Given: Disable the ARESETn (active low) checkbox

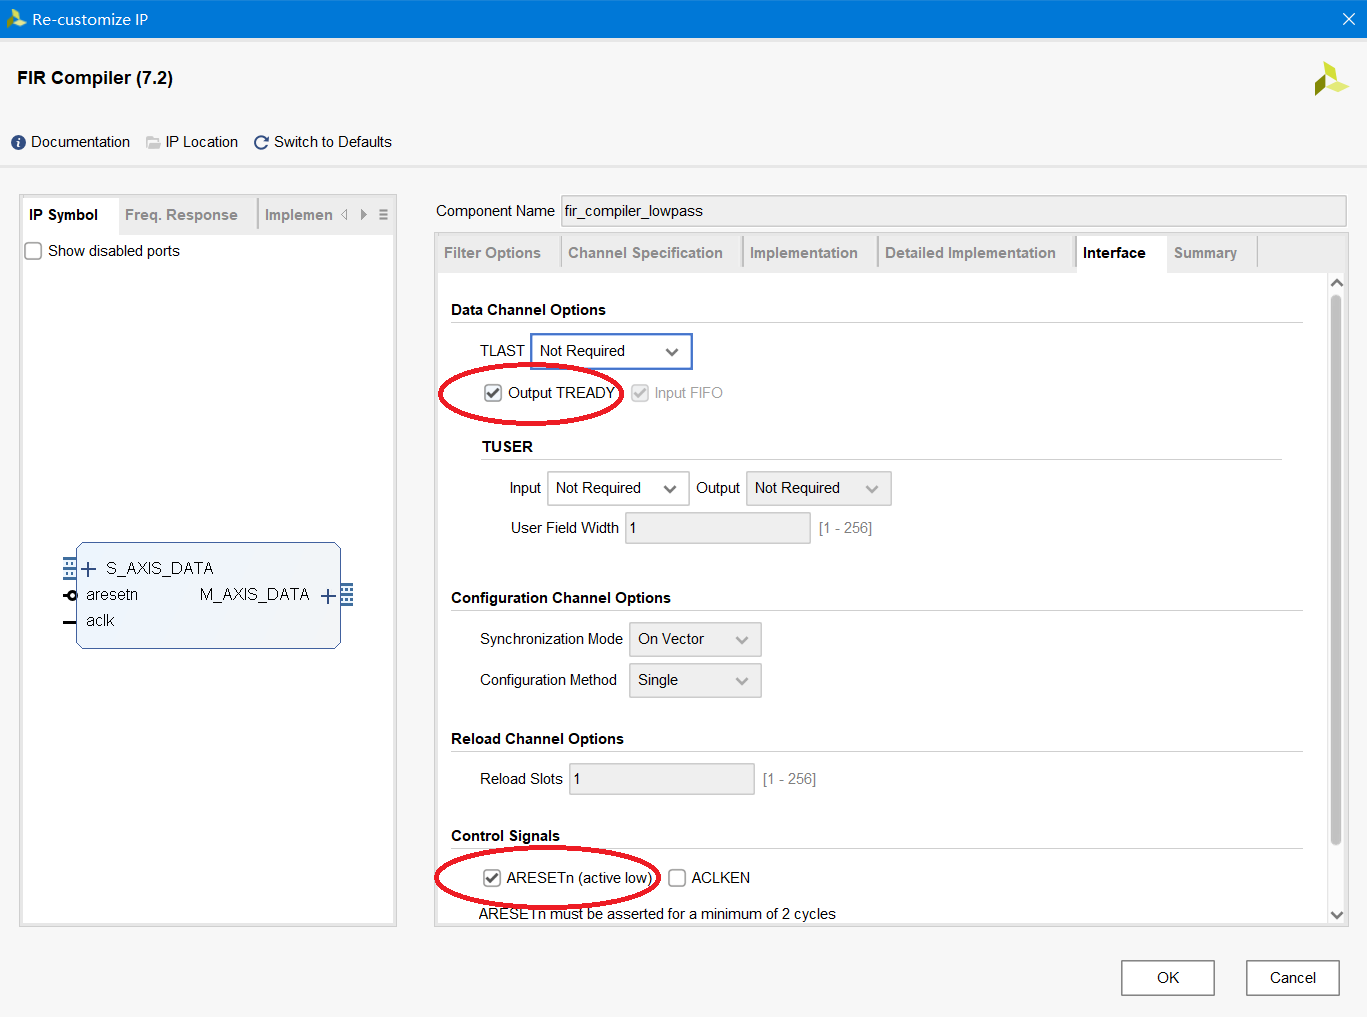Looking at the screenshot, I should [x=492, y=878].
